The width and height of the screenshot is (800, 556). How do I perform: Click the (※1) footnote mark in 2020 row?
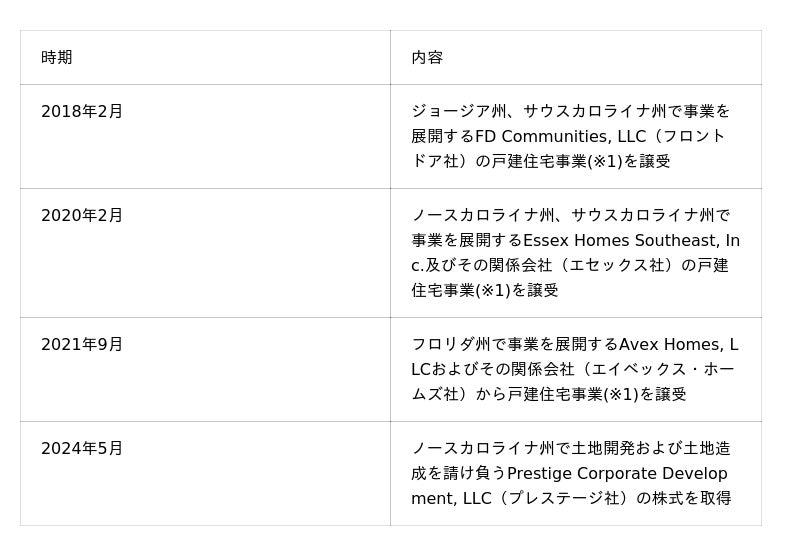(x=490, y=291)
